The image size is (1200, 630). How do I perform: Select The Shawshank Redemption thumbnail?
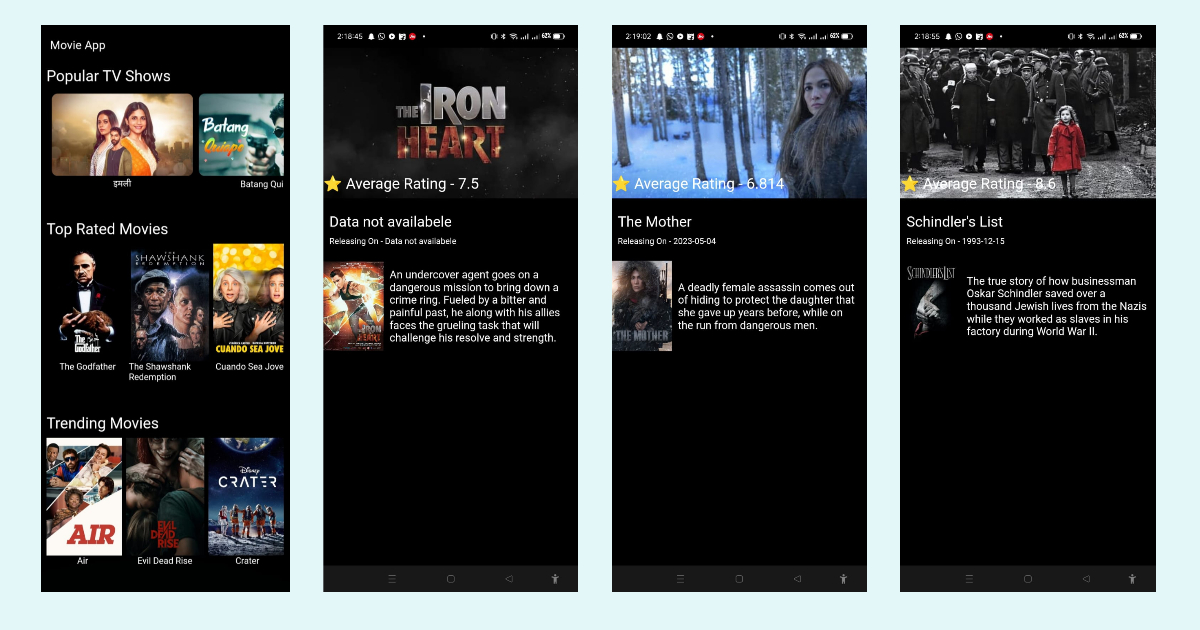coord(168,300)
